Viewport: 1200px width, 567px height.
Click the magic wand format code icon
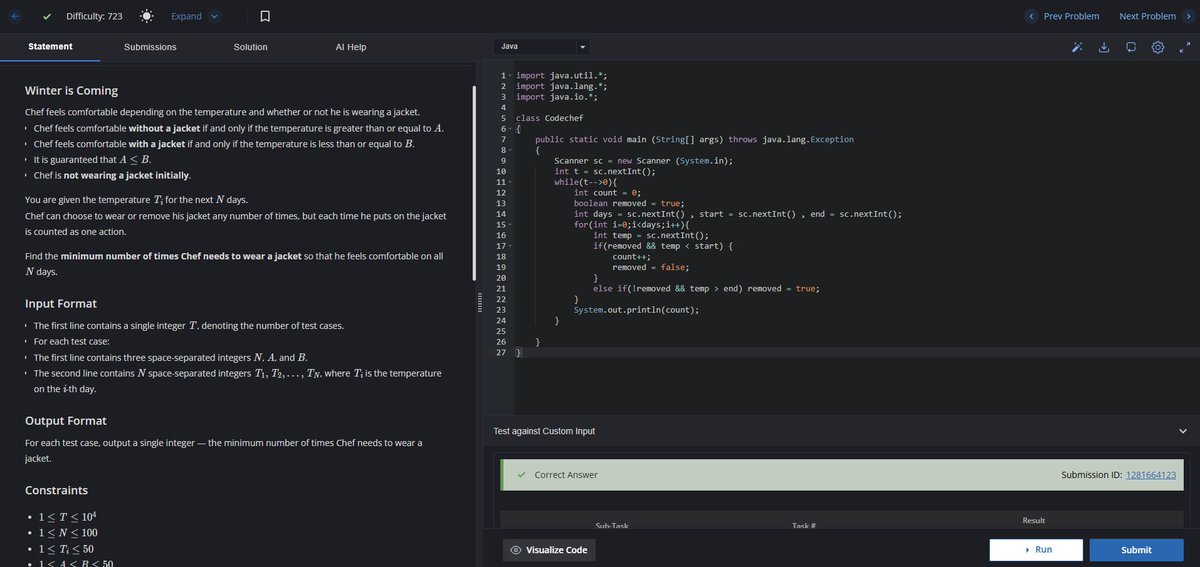1077,47
